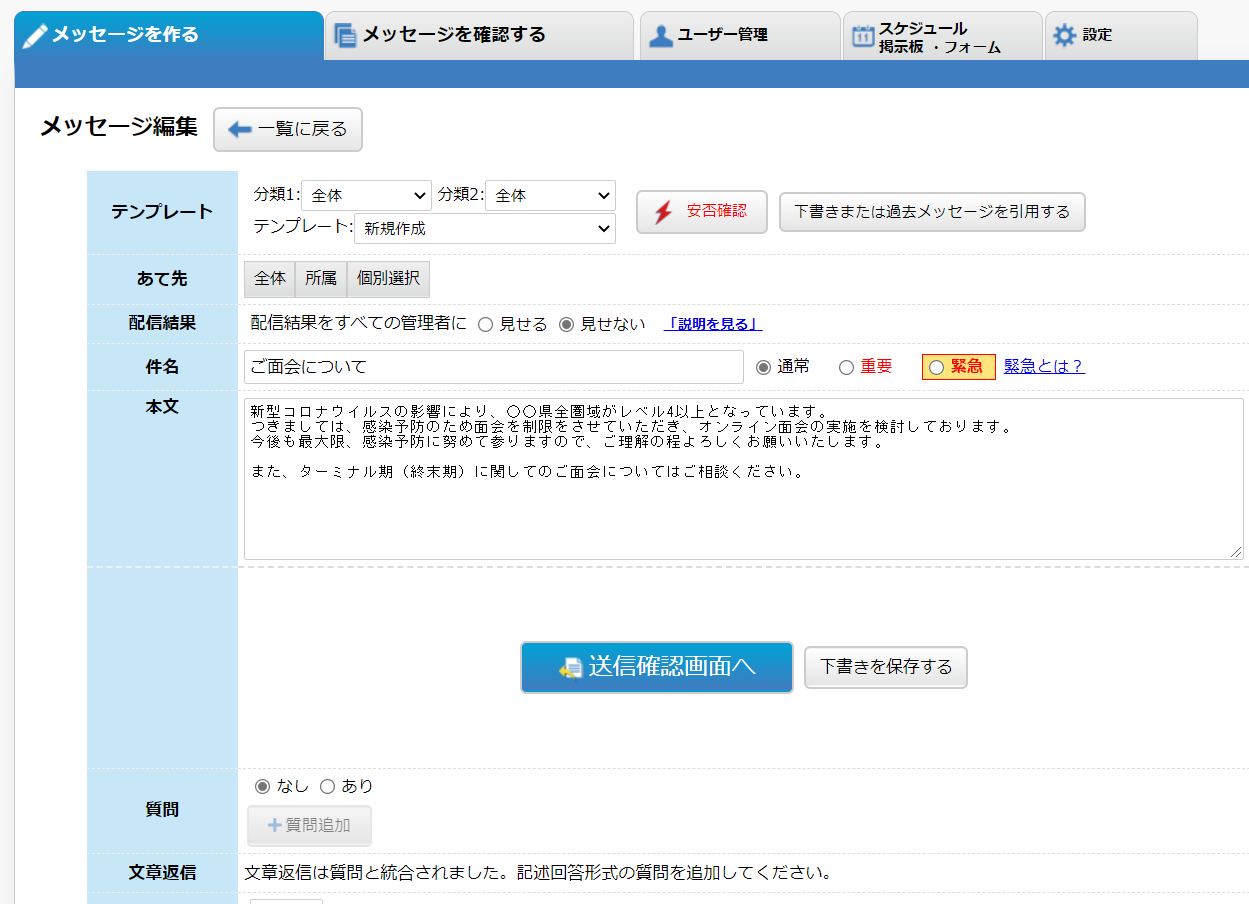Click inside the 本文 text area

tap(744, 479)
